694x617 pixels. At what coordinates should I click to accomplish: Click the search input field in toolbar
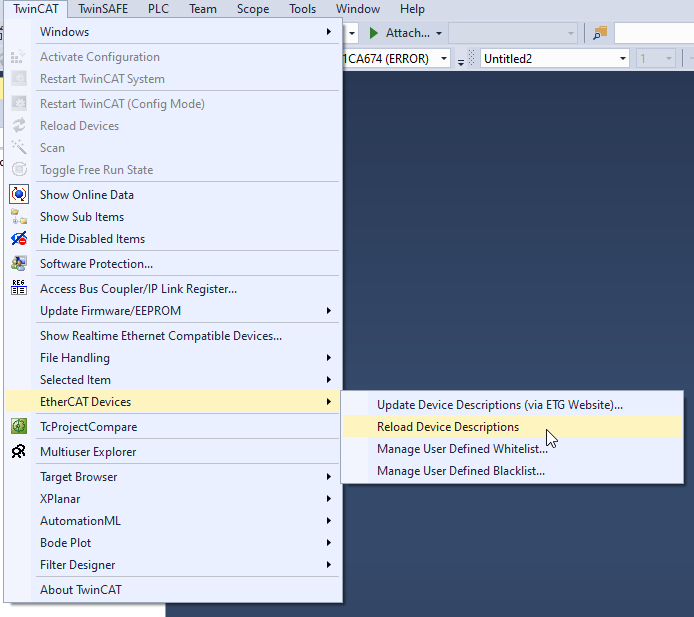coord(654,33)
